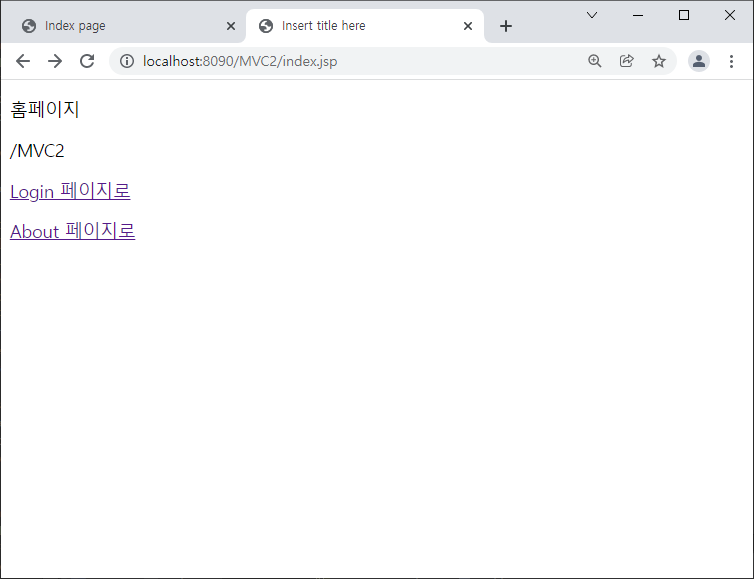Open tab search dropdown chevron
754x579 pixels.
(592, 15)
